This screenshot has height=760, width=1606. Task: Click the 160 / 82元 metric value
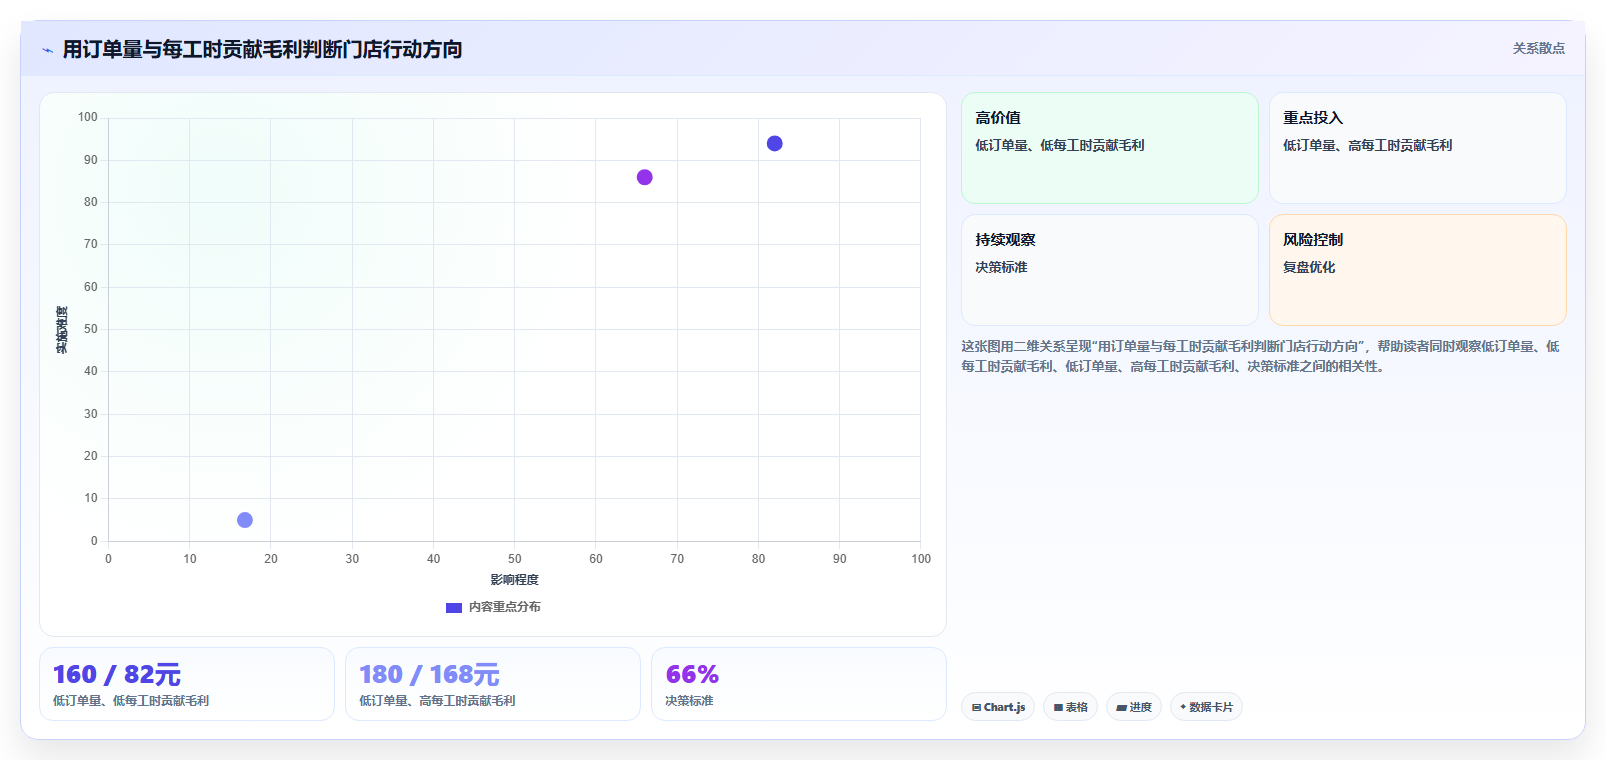click(x=117, y=675)
